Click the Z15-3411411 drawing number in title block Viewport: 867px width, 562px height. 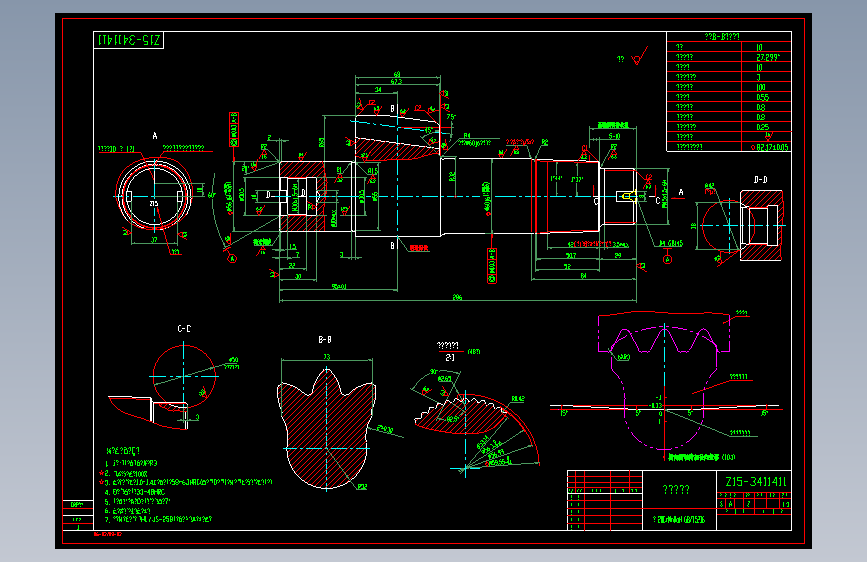click(755, 481)
